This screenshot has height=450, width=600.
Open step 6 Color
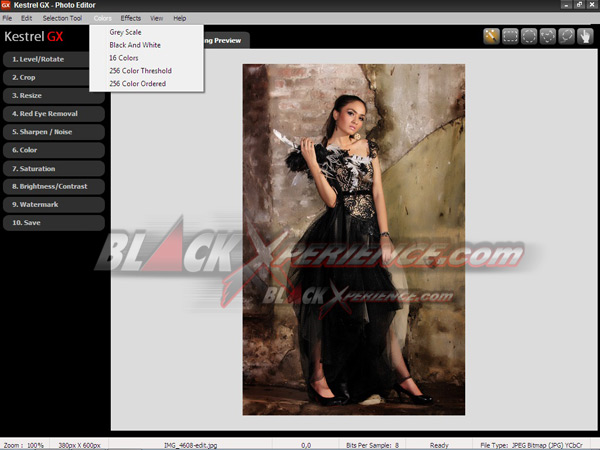point(54,150)
